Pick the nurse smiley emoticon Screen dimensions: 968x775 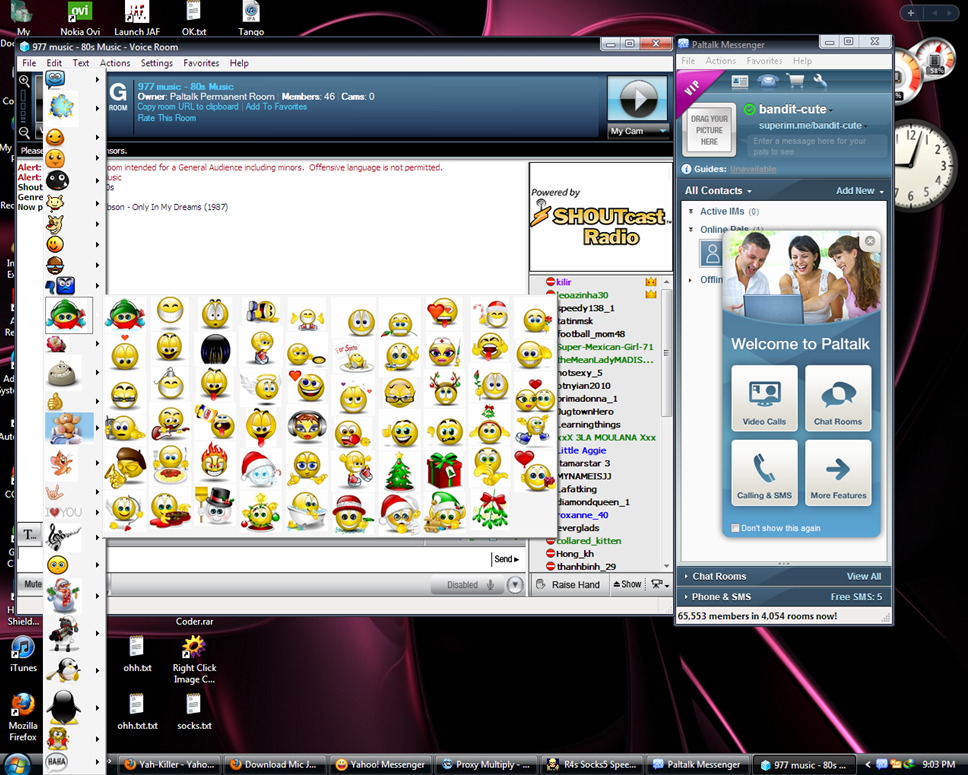point(444,353)
